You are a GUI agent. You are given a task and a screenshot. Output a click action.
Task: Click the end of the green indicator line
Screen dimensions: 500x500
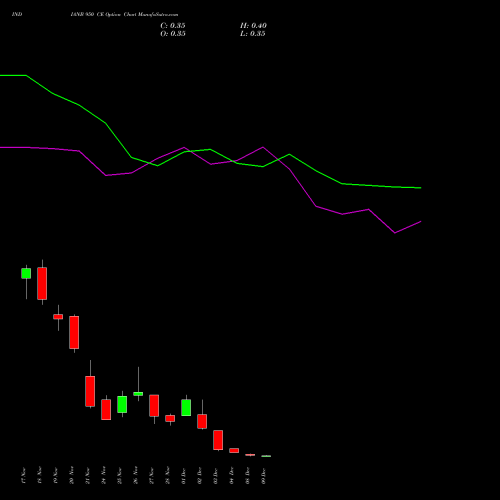(x=421, y=188)
